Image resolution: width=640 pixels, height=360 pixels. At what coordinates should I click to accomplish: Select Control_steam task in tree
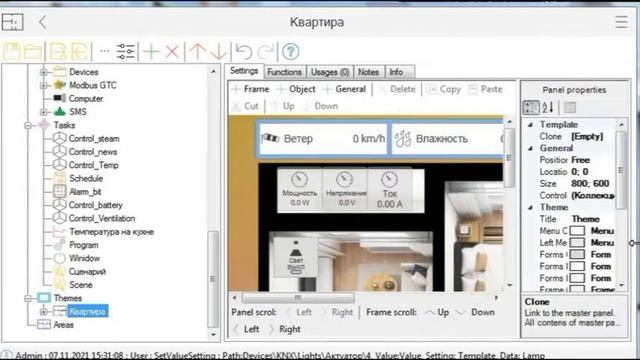[94, 139]
